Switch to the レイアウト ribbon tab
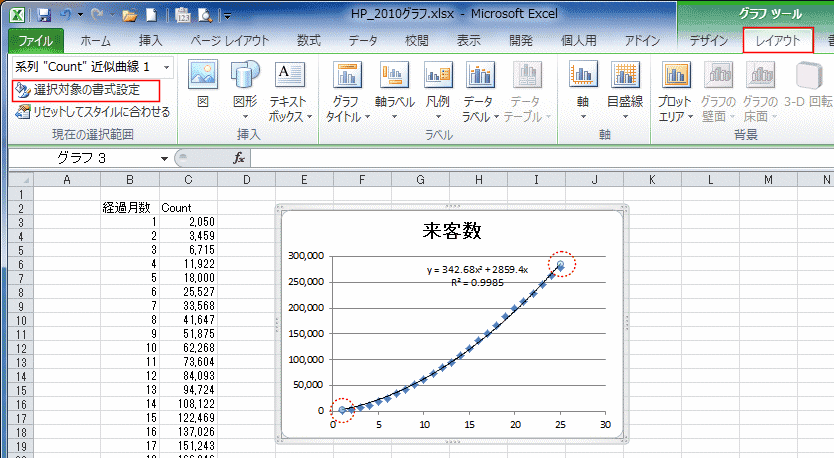This screenshot has width=834, height=458. (x=778, y=41)
